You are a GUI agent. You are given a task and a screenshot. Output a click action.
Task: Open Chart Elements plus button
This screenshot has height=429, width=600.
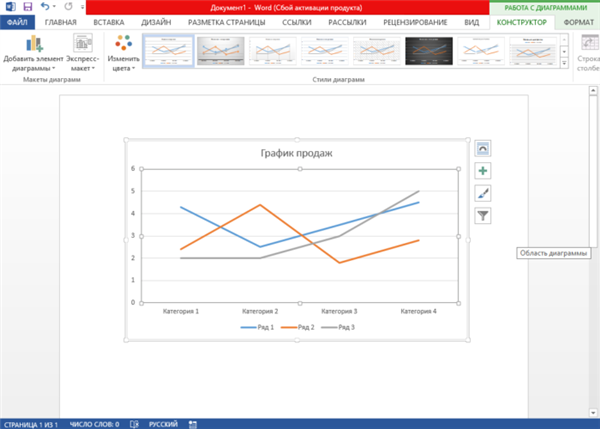(483, 171)
